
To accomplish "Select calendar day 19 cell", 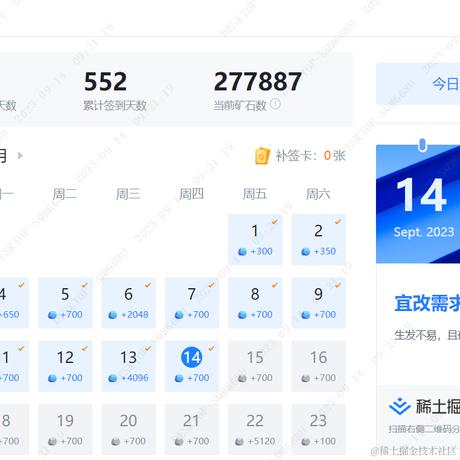I will tap(65, 430).
